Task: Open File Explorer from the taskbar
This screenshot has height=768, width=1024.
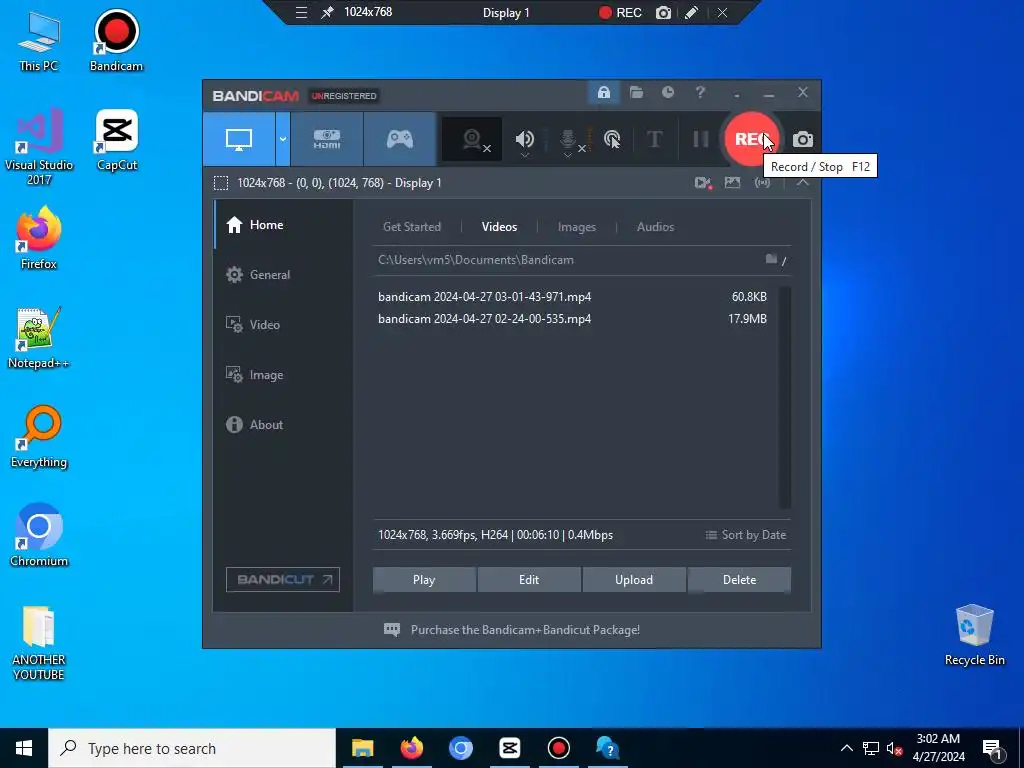Action: pyautogui.click(x=362, y=748)
